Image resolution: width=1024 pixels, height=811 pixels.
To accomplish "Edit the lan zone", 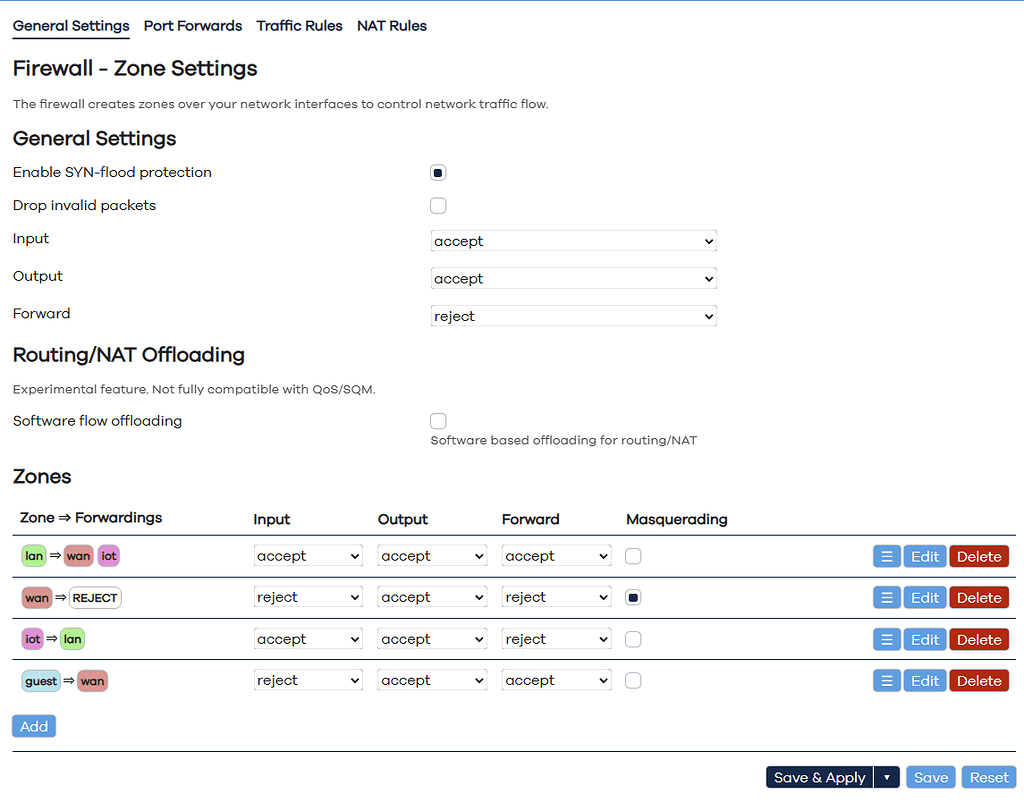I will coord(925,556).
